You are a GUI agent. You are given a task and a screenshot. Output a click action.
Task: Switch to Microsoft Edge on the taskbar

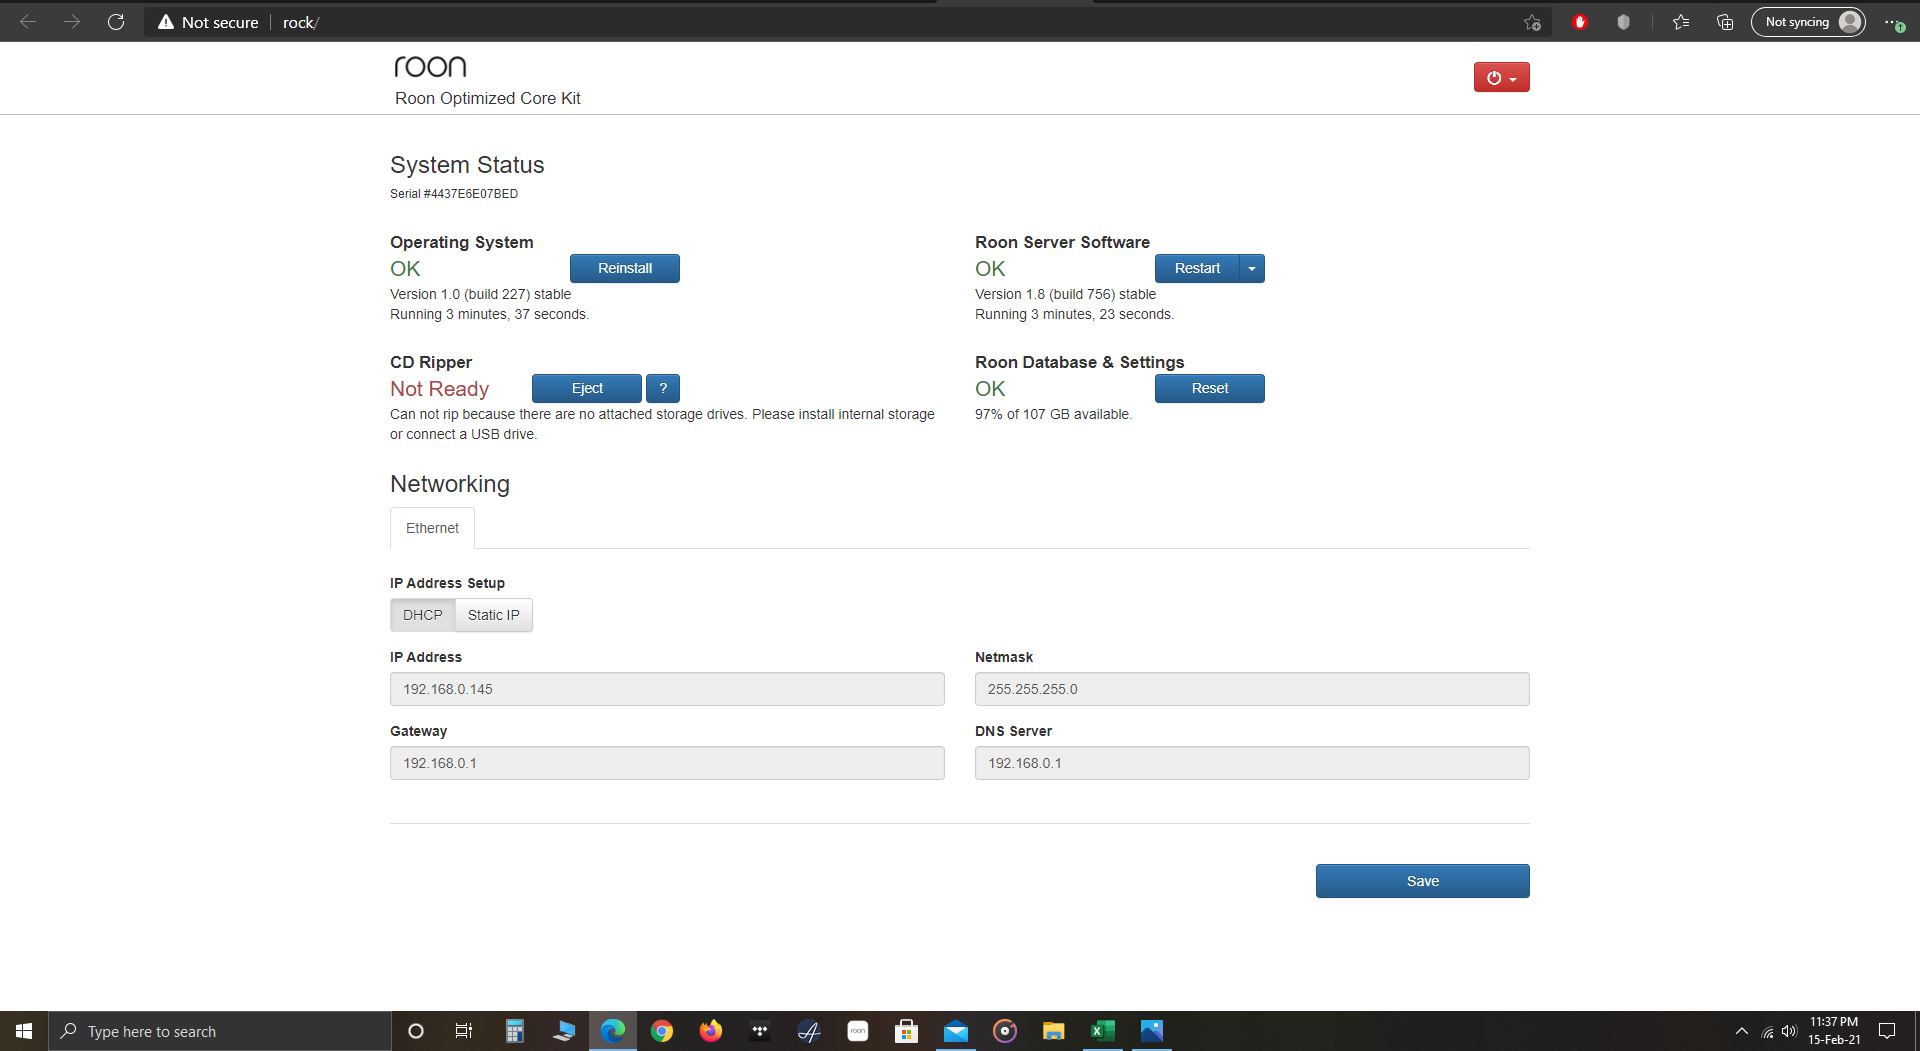point(613,1031)
